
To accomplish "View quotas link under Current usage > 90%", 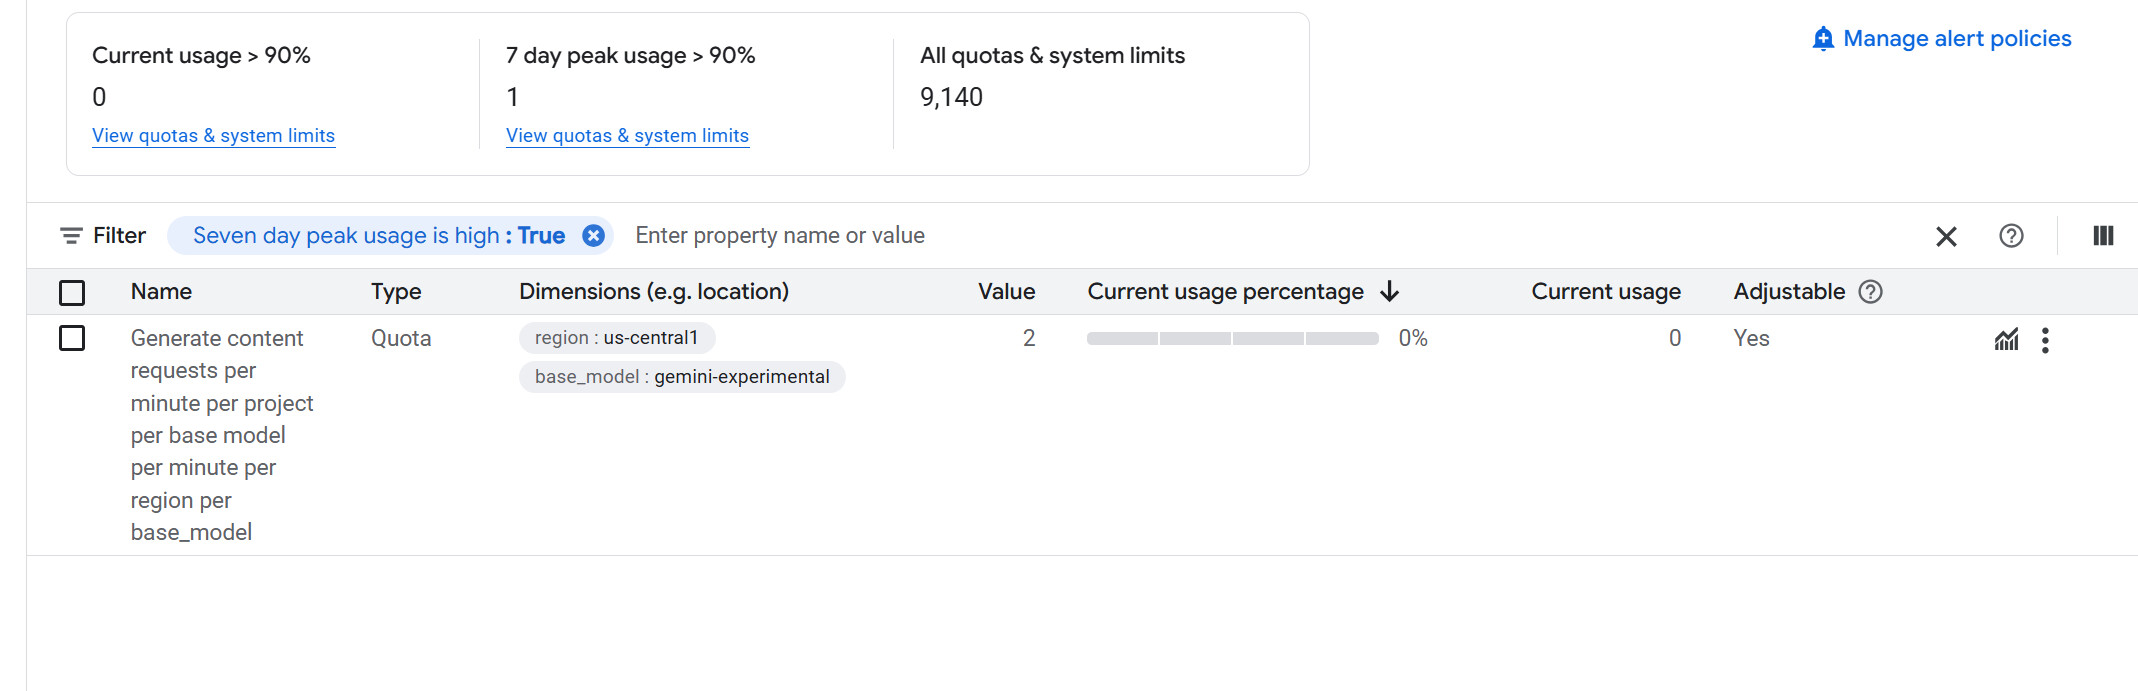I will tap(213, 136).
